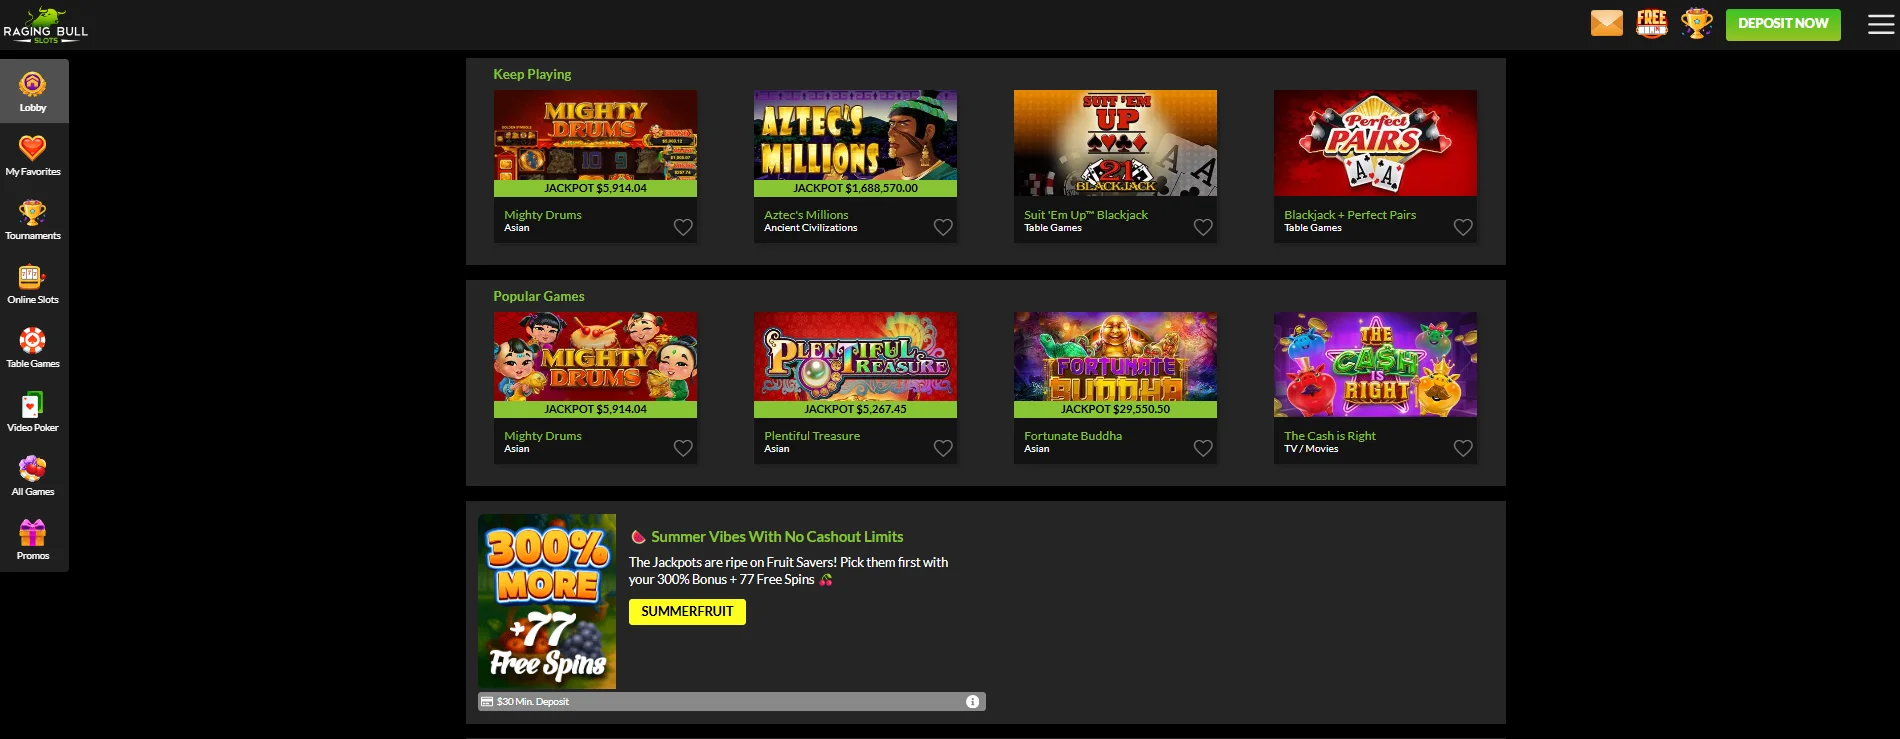Image resolution: width=1900 pixels, height=739 pixels.
Task: Click TV / Movies category label
Action: click(x=1311, y=449)
